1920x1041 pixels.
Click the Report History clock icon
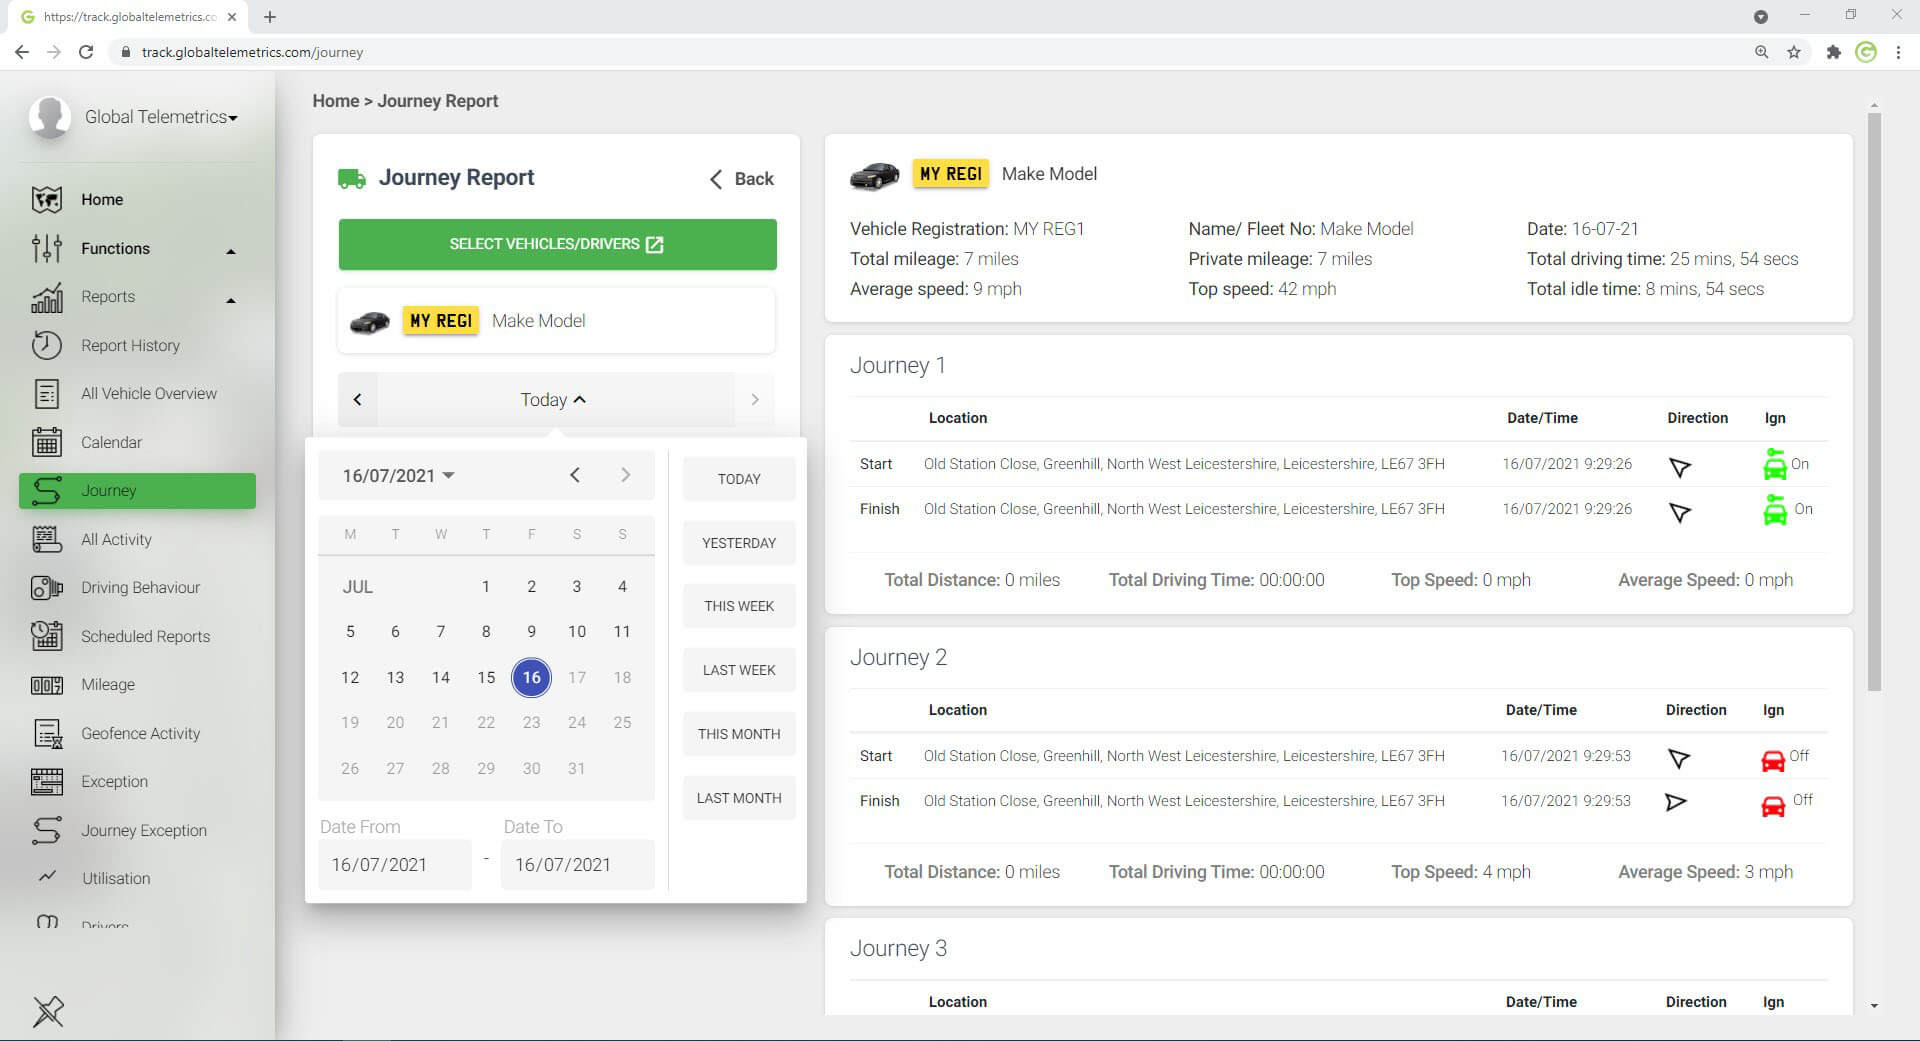47,345
